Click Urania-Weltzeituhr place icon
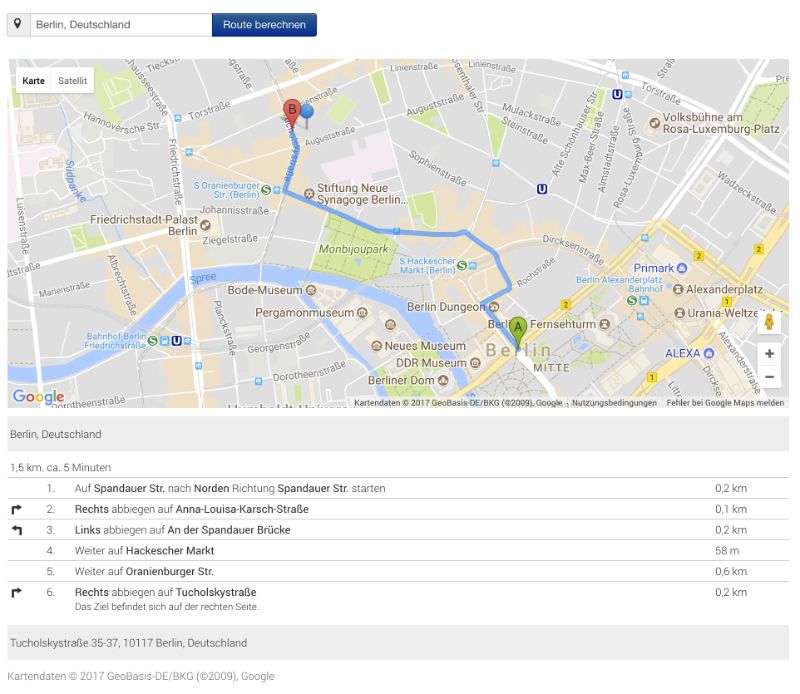800x694 pixels. pyautogui.click(x=680, y=313)
